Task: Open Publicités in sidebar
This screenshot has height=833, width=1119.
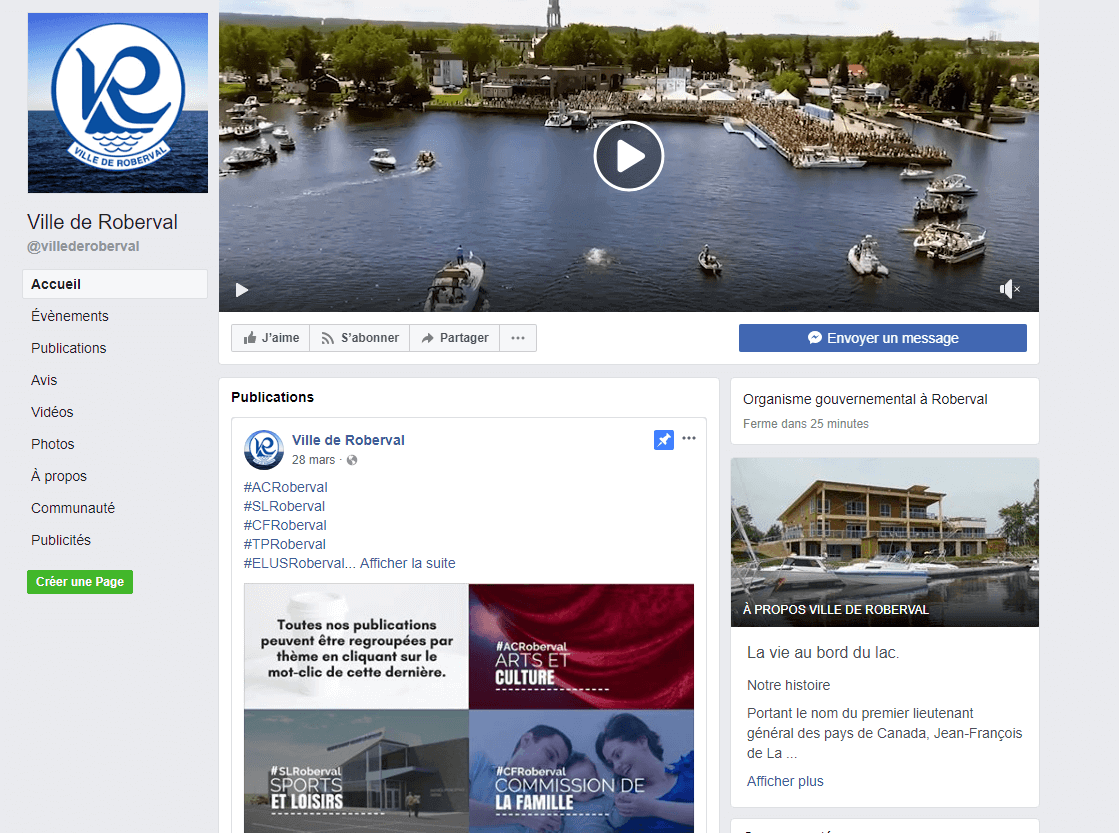Action: tap(61, 540)
